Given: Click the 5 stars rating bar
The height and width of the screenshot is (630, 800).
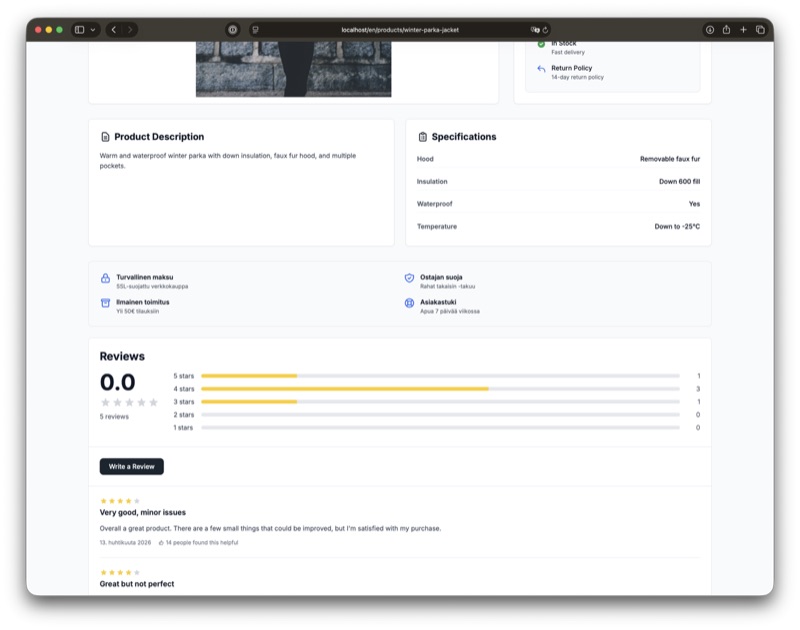Looking at the screenshot, I should click(x=440, y=376).
